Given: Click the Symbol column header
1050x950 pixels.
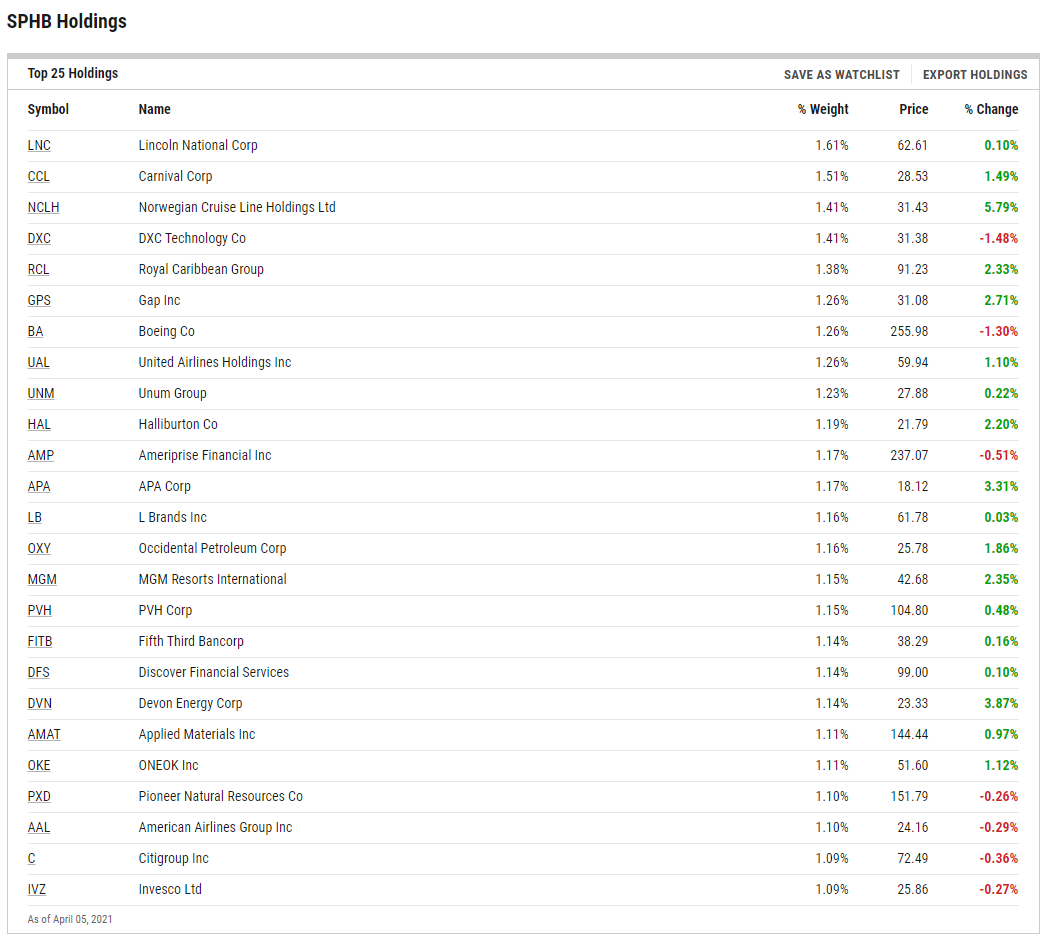Looking at the screenshot, I should tap(48, 109).
